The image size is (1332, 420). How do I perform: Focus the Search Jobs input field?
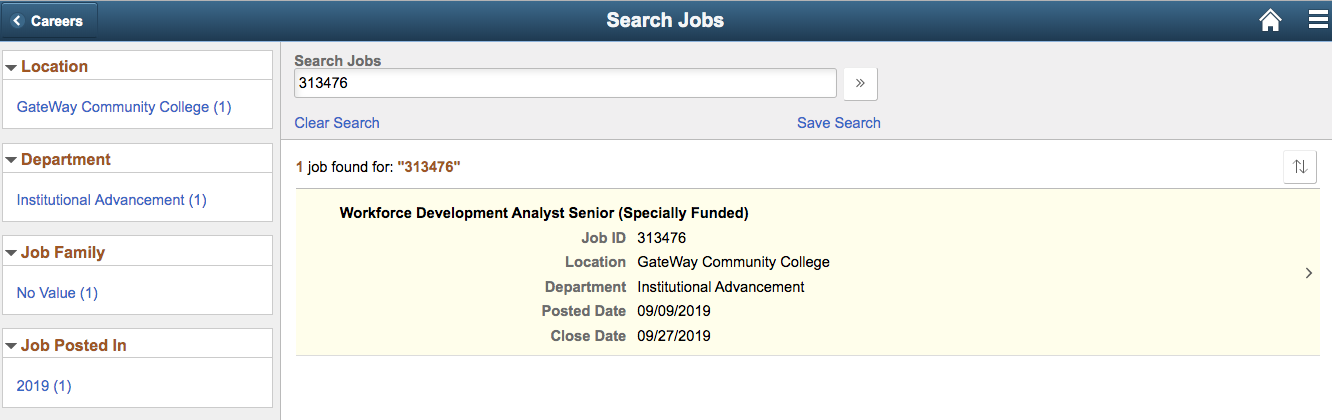(x=565, y=83)
